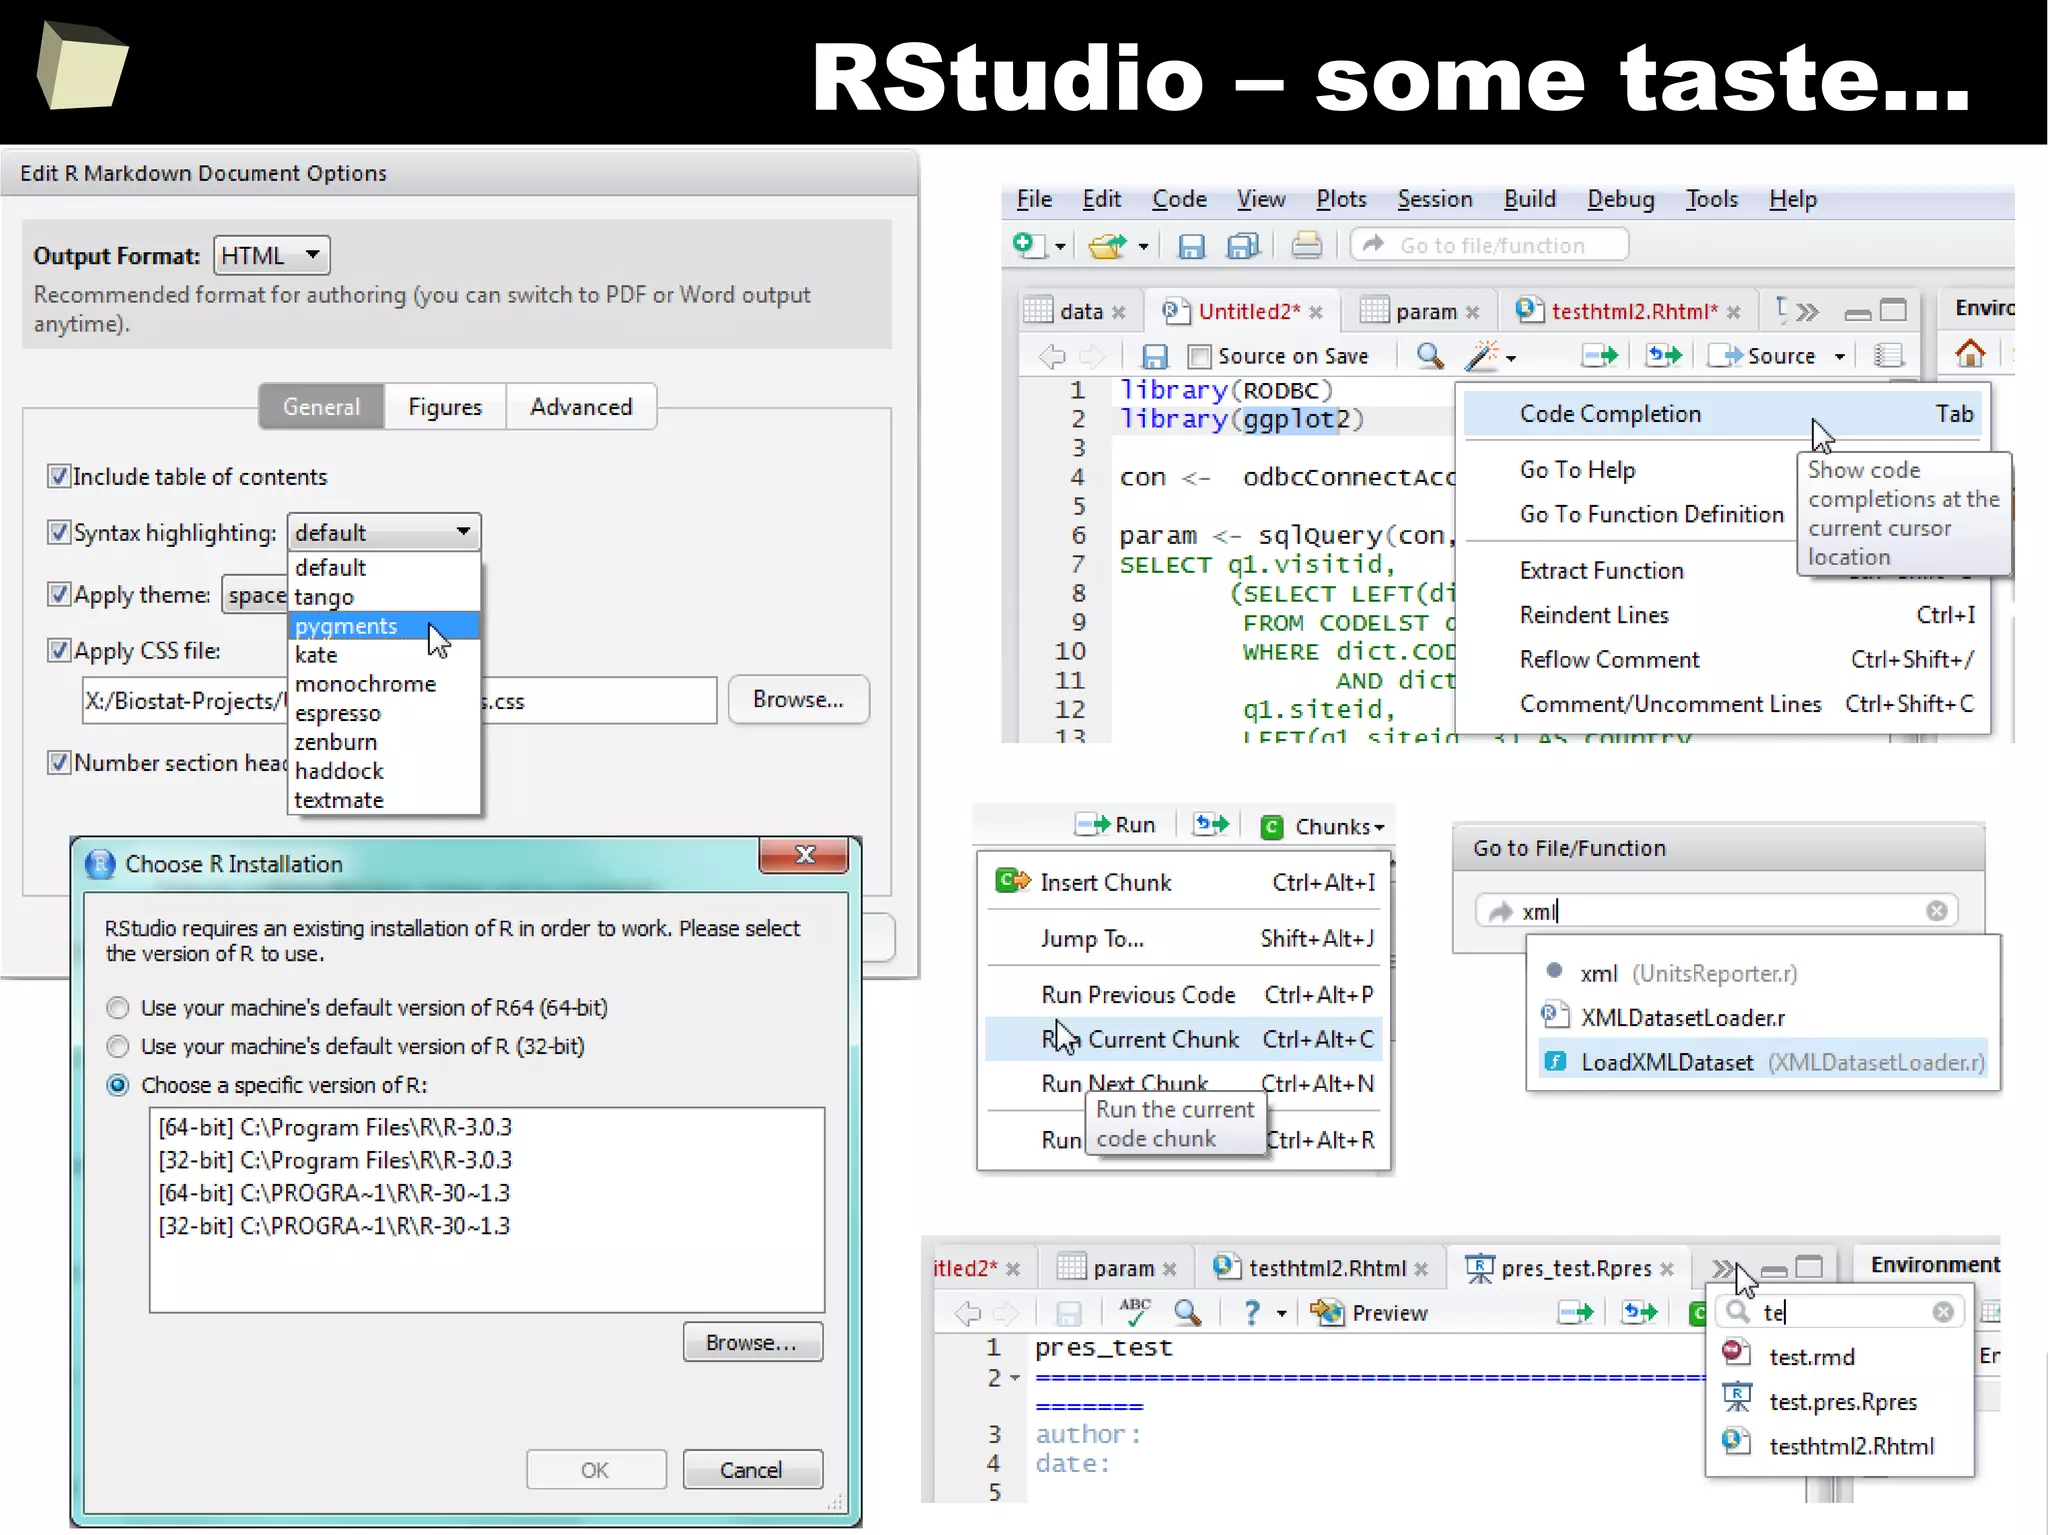Click the Home icon in Environment pane
This screenshot has width=2048, height=1535.
tap(1970, 354)
